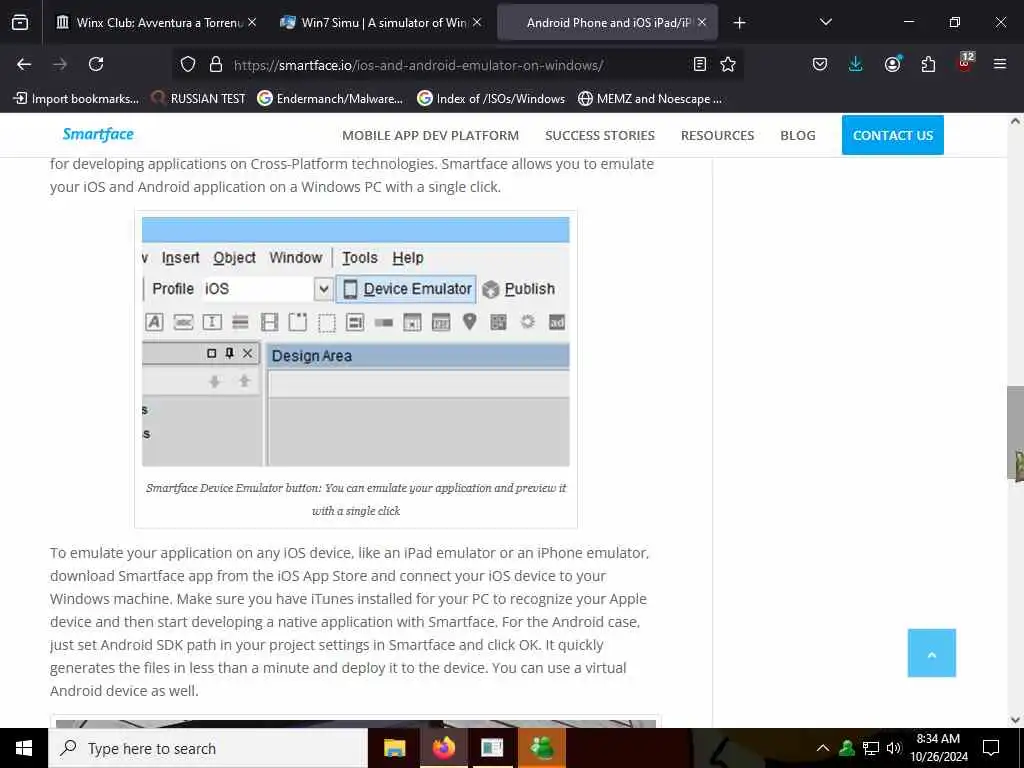Image resolution: width=1024 pixels, height=768 pixels.
Task: Open the Index of /ISOs/Windows bookmark
Action: tap(490, 99)
